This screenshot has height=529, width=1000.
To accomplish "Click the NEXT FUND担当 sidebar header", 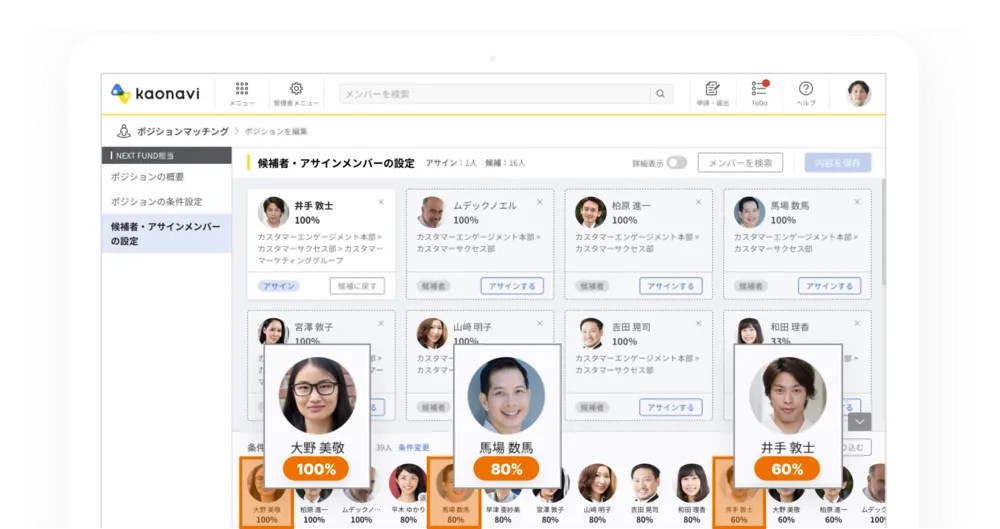I will [166, 156].
